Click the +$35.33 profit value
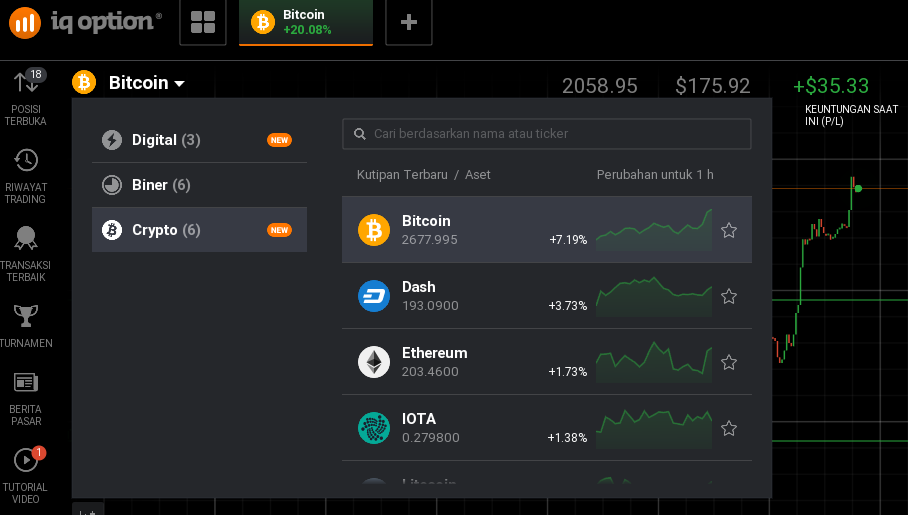Image resolution: width=908 pixels, height=515 pixels. coord(830,86)
